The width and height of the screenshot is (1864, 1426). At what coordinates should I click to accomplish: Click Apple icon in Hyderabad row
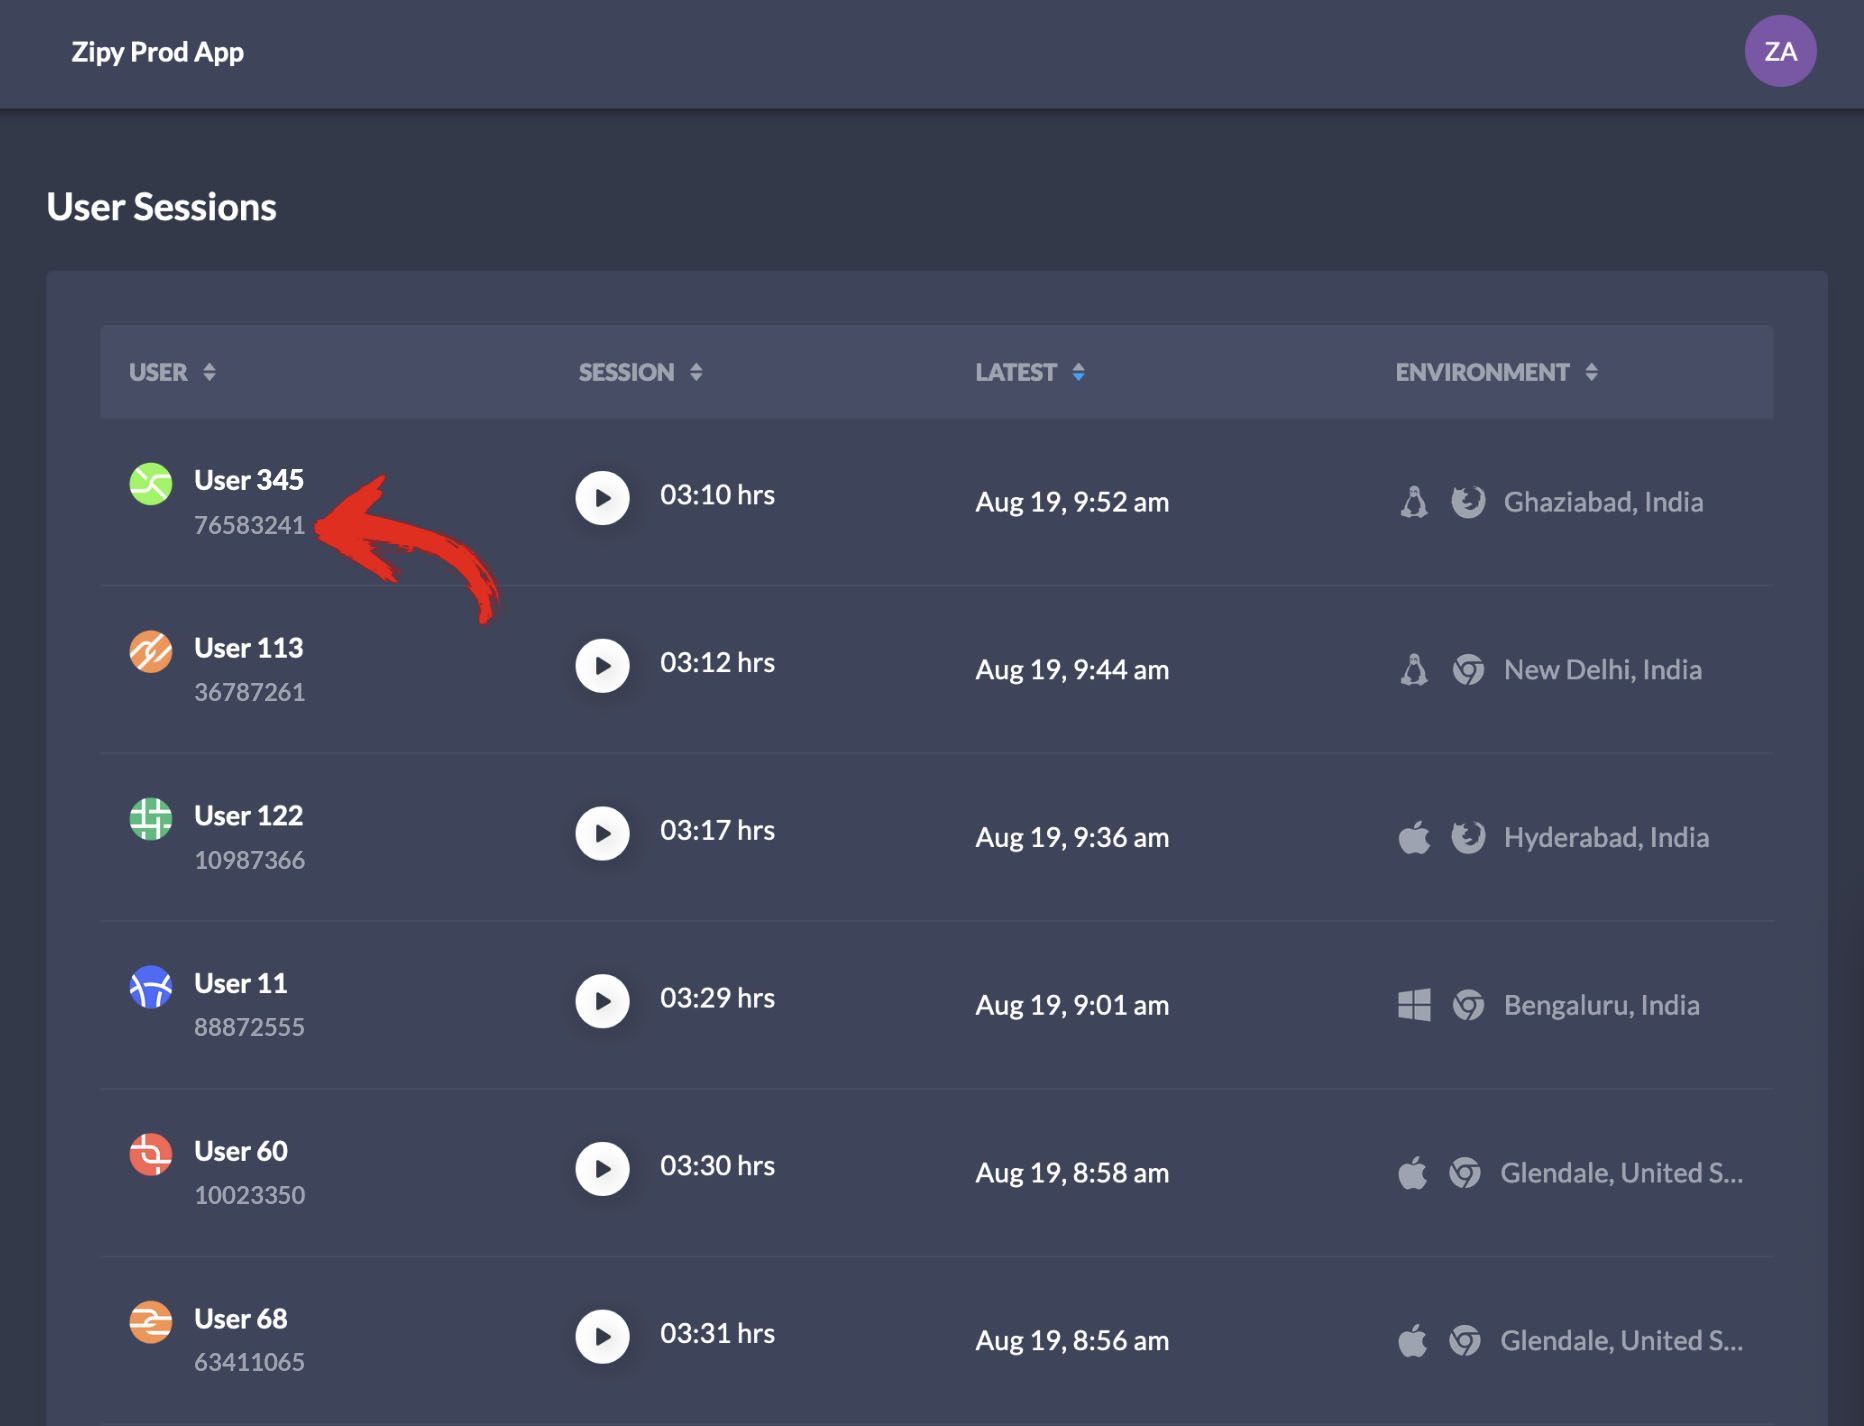pos(1414,837)
